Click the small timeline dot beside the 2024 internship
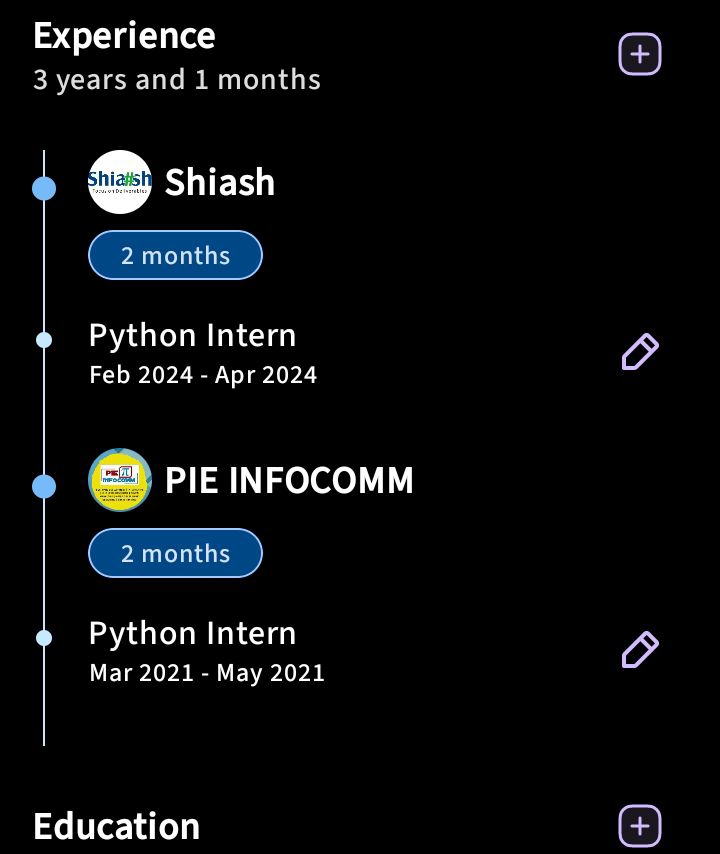The width and height of the screenshot is (720, 854). pyautogui.click(x=44, y=340)
